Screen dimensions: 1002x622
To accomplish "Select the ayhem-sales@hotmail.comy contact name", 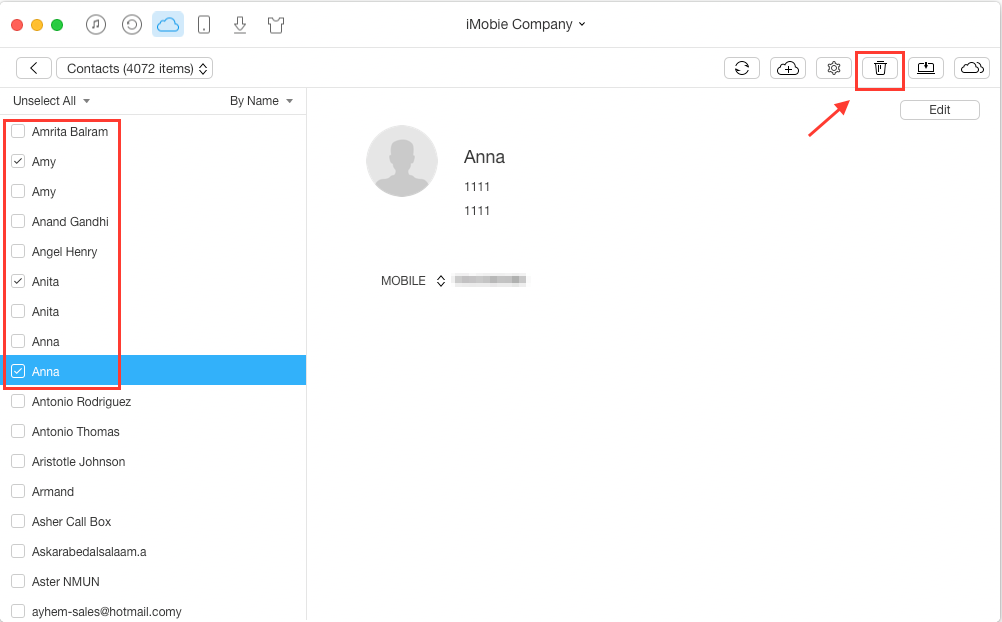I will [107, 612].
